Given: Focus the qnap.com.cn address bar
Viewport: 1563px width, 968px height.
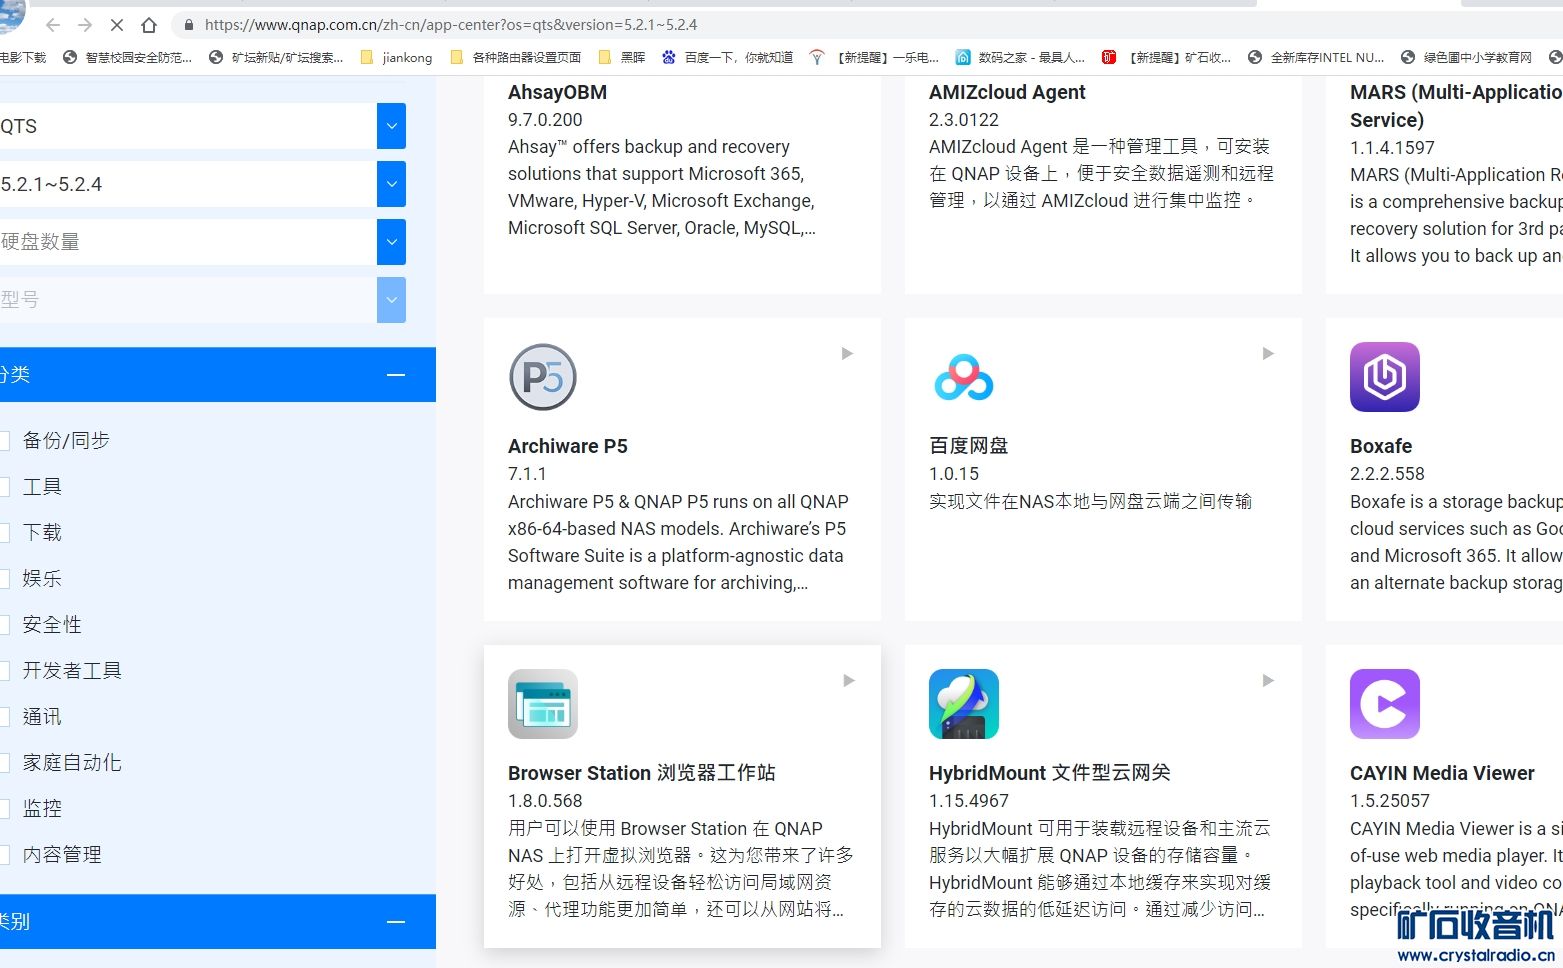Looking at the screenshot, I should coord(451,25).
